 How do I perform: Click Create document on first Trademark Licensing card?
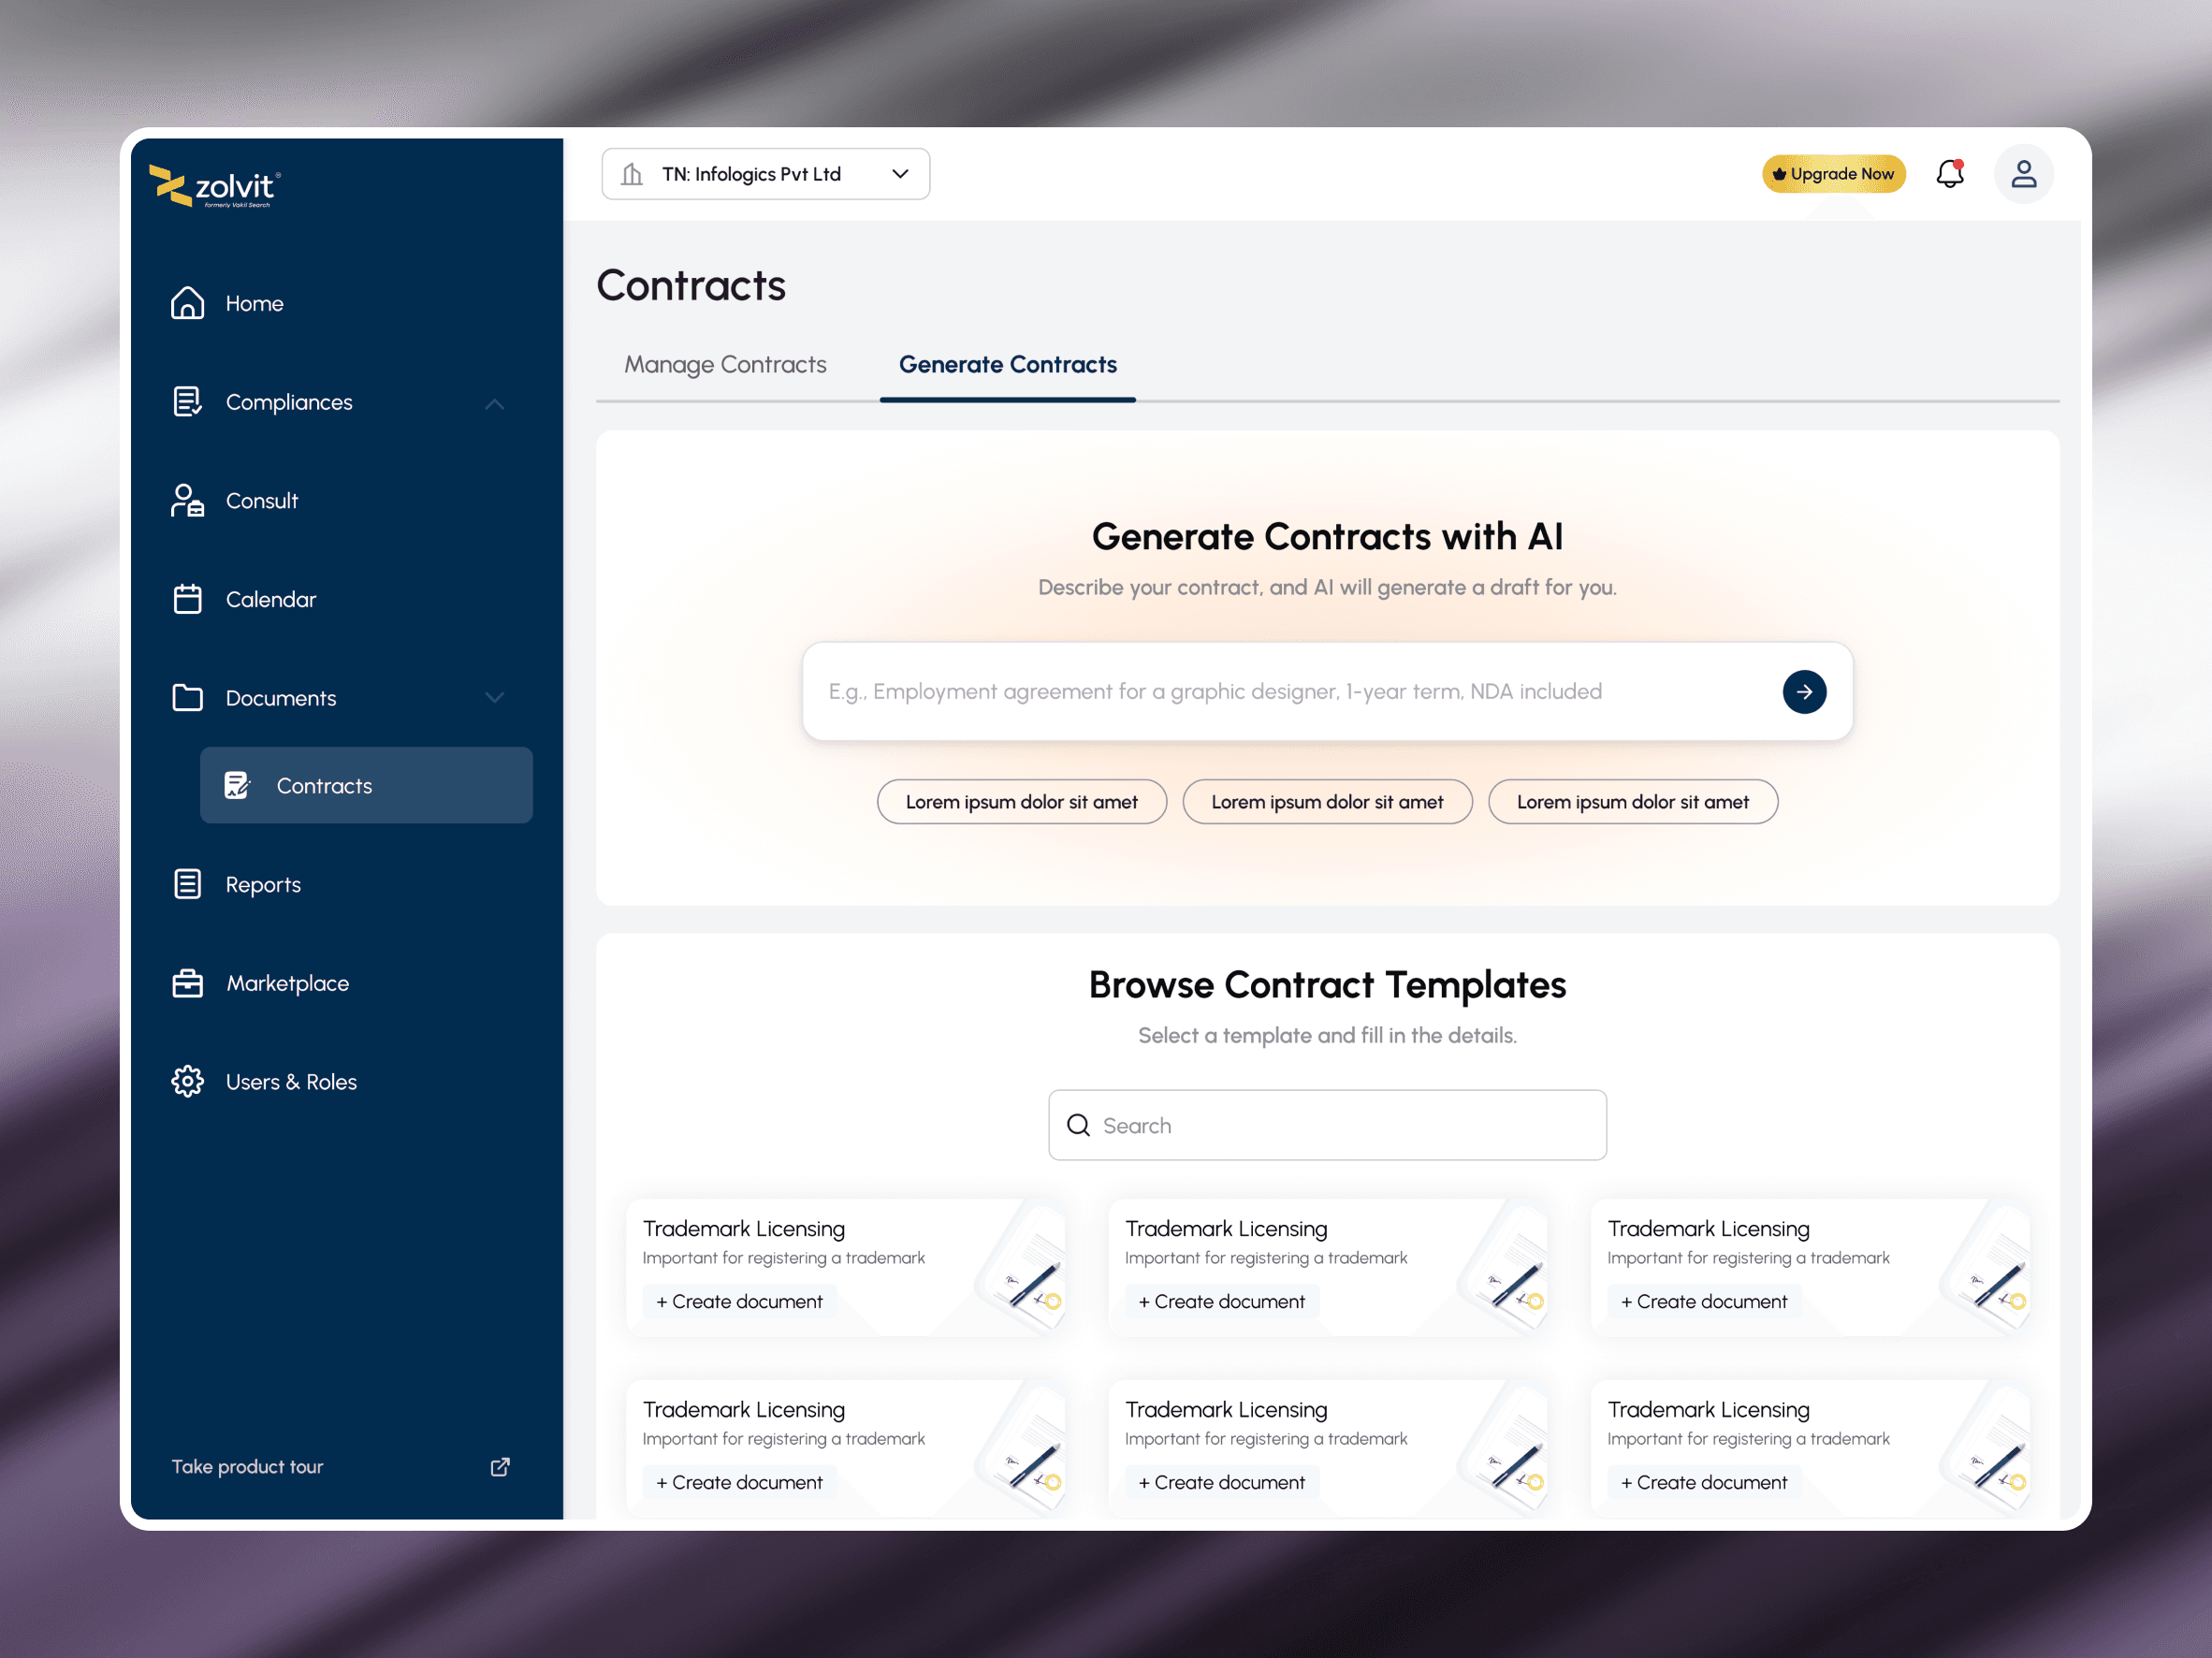click(739, 1301)
